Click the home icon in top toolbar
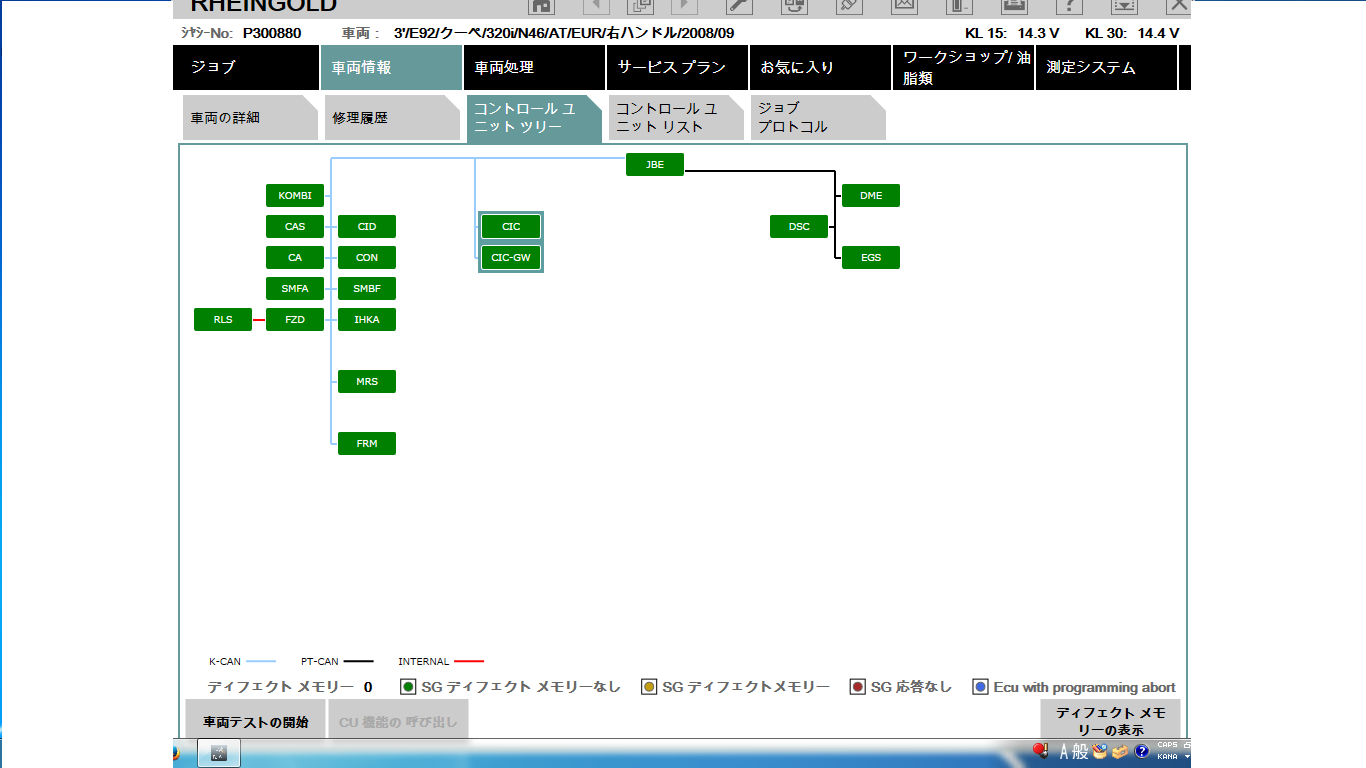 point(541,5)
